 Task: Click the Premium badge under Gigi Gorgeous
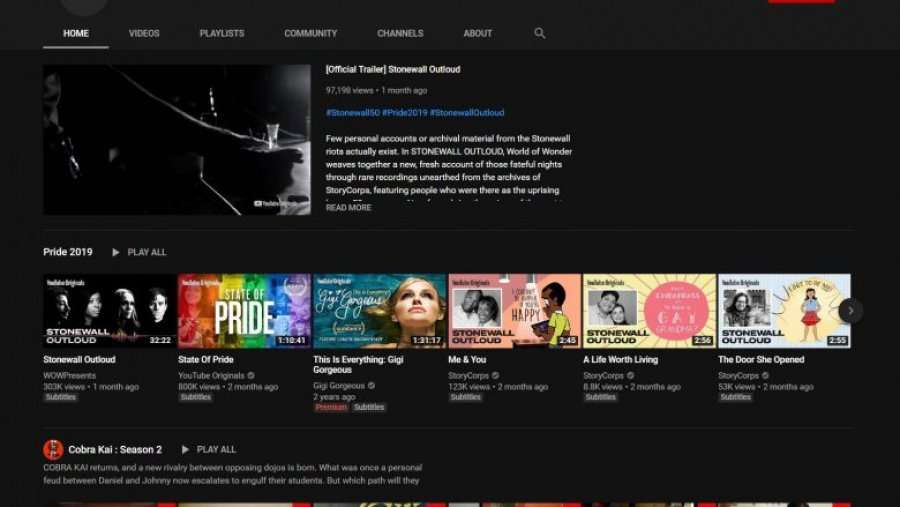331,407
